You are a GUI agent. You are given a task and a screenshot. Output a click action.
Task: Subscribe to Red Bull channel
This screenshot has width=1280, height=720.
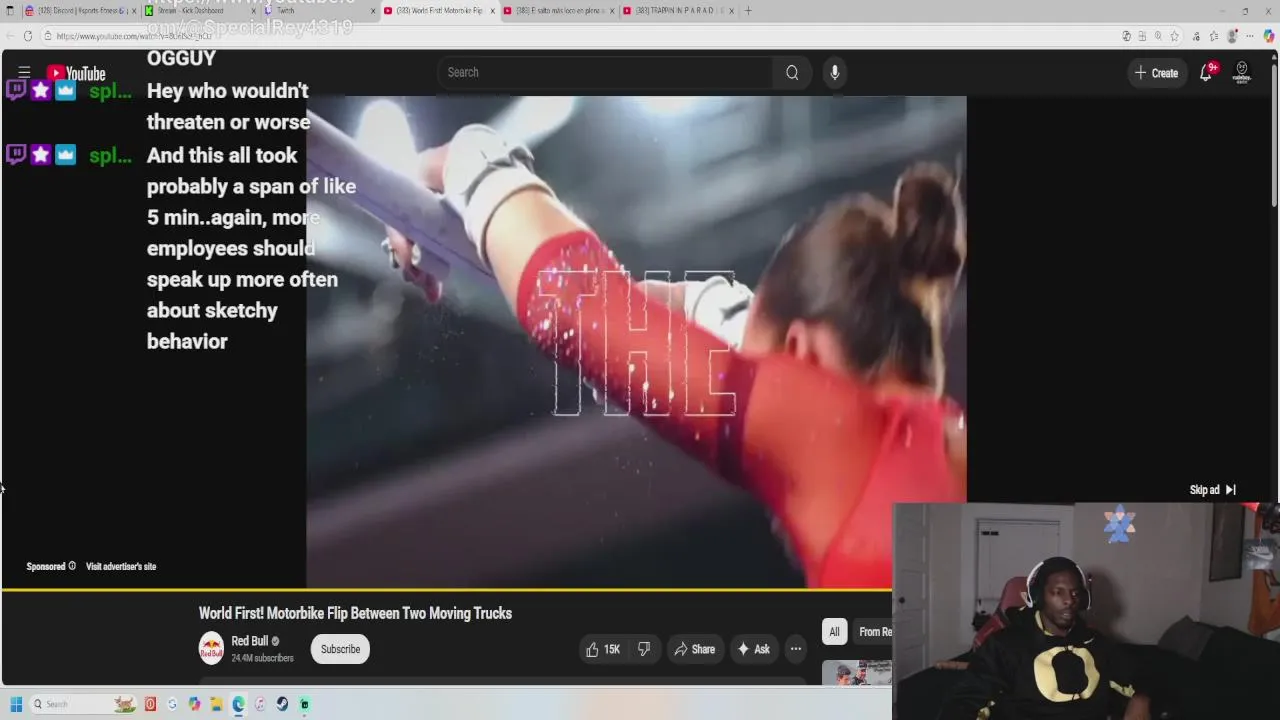coord(340,649)
